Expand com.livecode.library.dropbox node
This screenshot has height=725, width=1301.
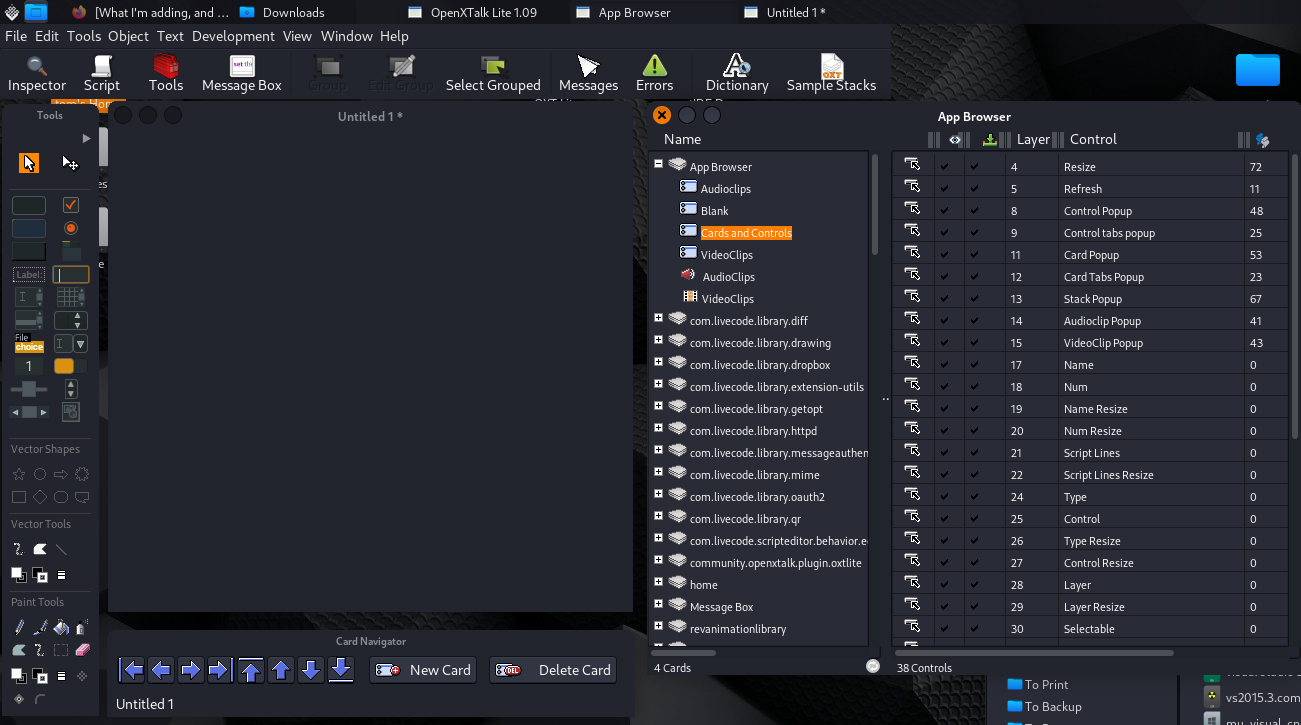[x=658, y=362]
